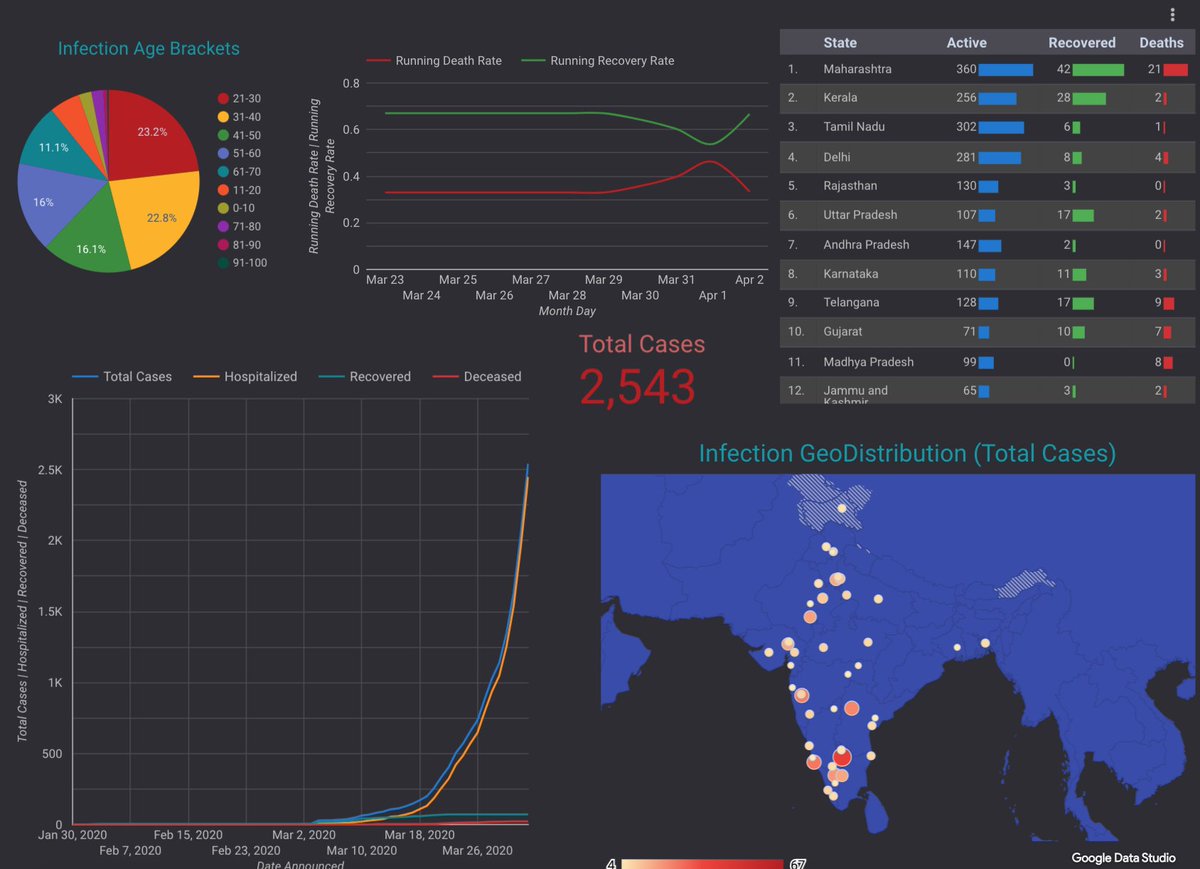Click the Total Cases 2,543 scorecard
Screen dimensions: 1200x869
pos(640,372)
